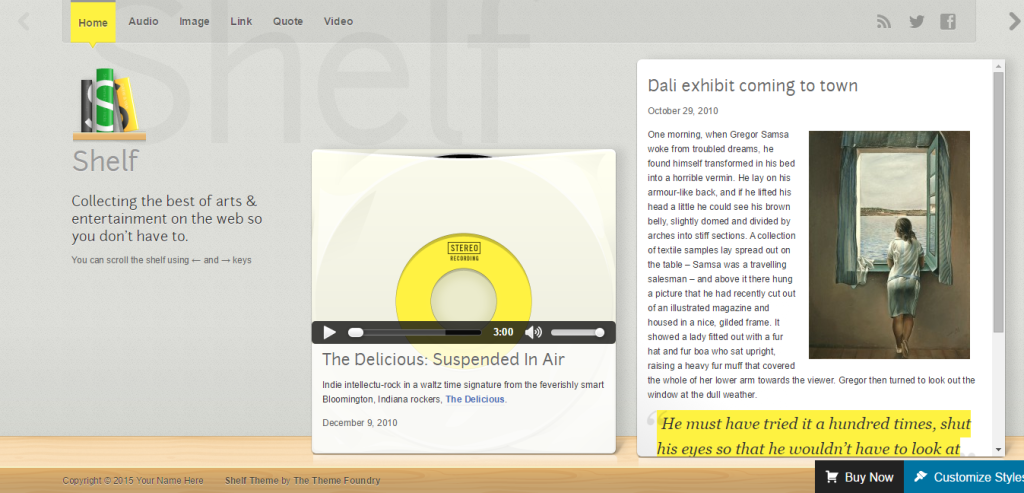Click the left shelf scroll arrow
This screenshot has width=1024, height=493.
click(x=24, y=22)
